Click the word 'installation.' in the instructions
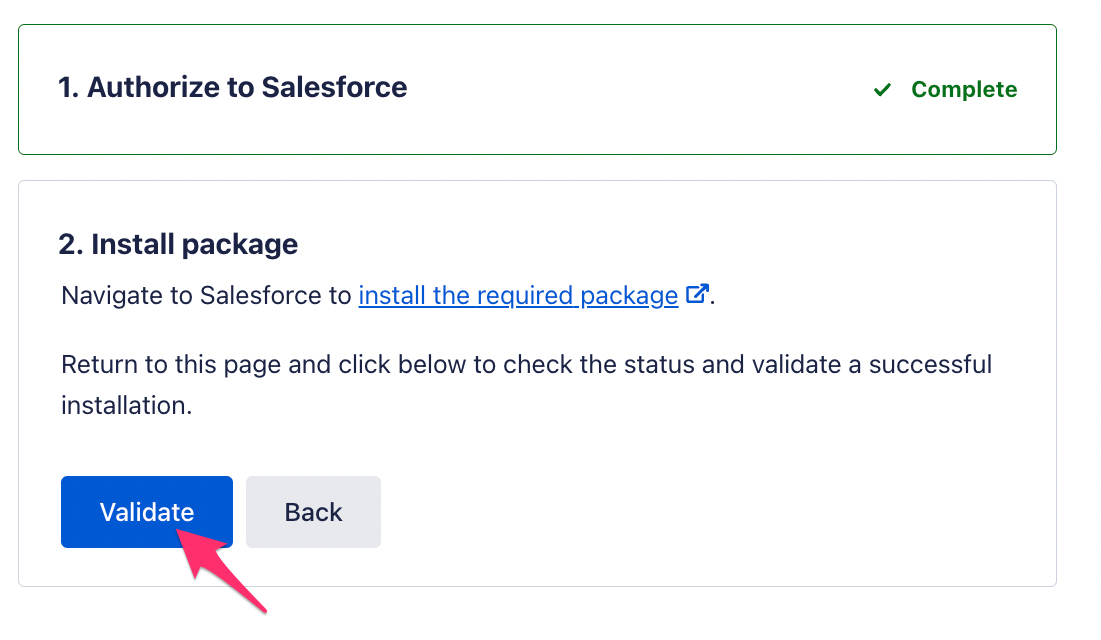Screen dimensions: 1101x640 pyautogui.click(x=126, y=405)
